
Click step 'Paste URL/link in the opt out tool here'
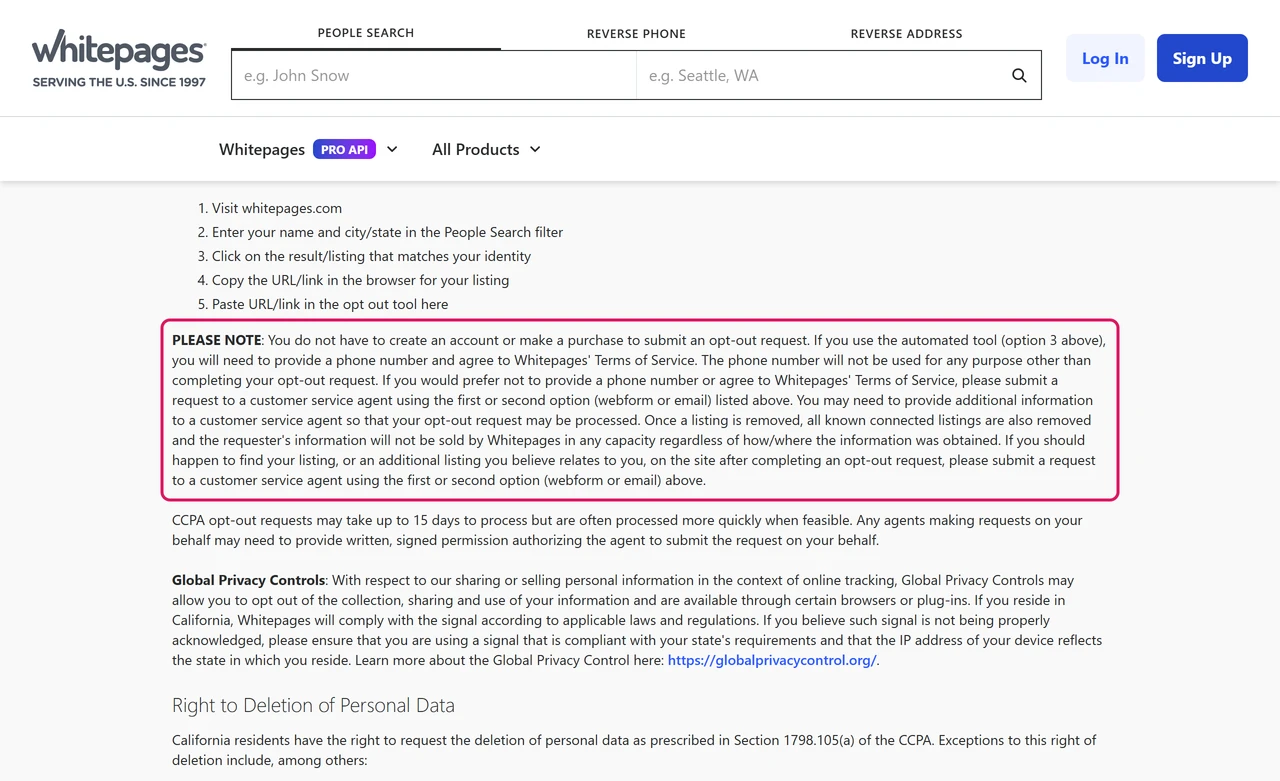click(330, 304)
